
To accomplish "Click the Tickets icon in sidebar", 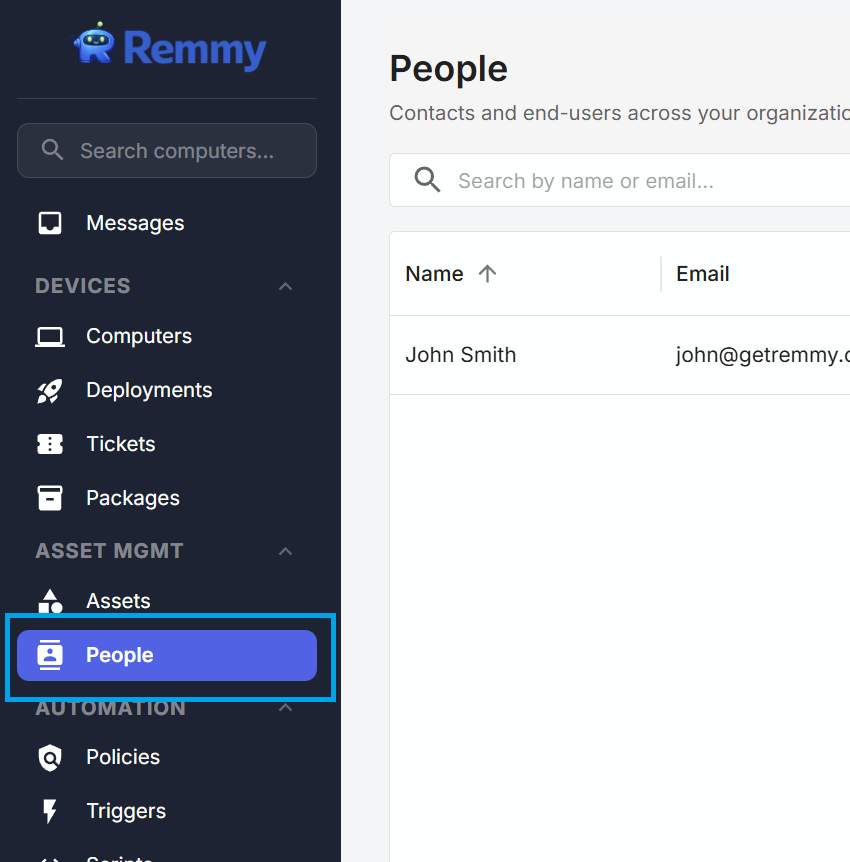I will pos(50,444).
